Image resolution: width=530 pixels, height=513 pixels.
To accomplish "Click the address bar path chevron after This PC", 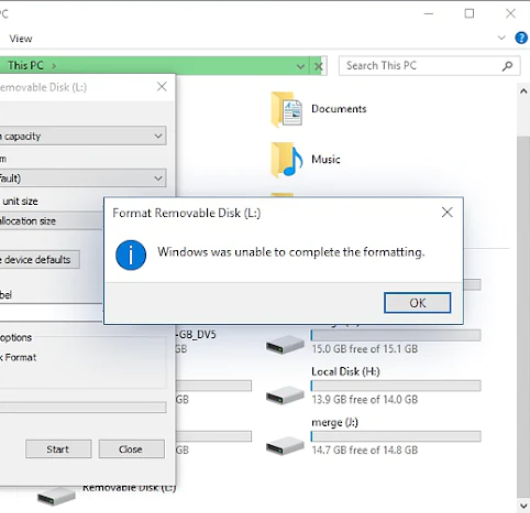I will pyautogui.click(x=54, y=66).
